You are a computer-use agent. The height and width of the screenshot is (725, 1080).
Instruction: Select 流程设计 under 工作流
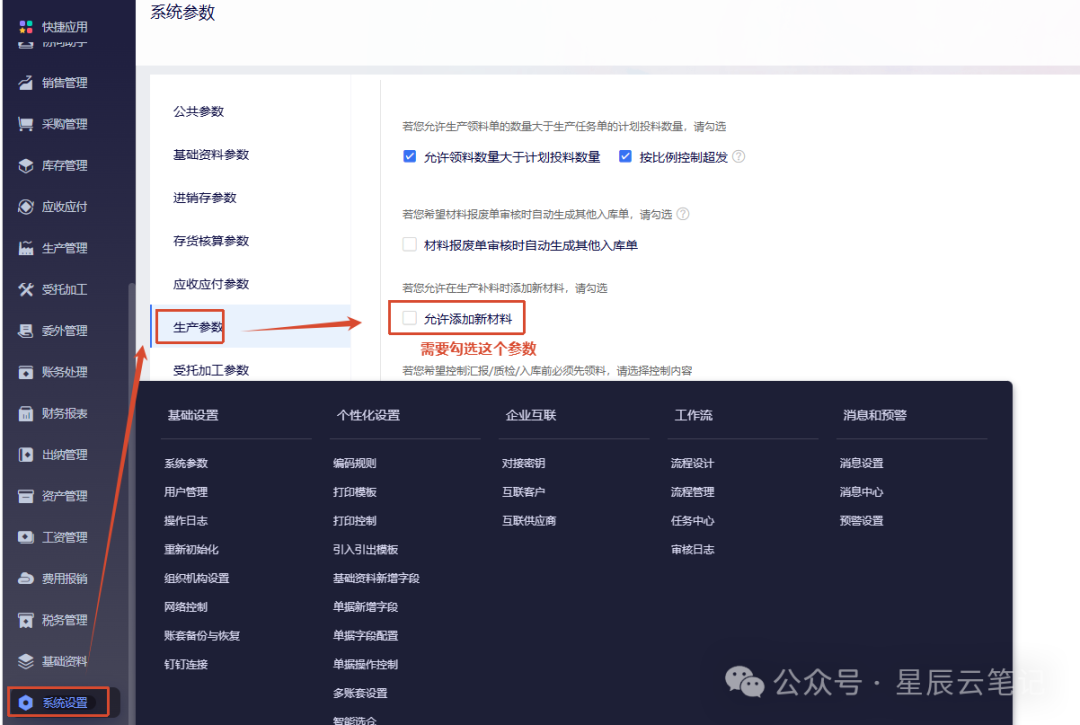[x=692, y=463]
